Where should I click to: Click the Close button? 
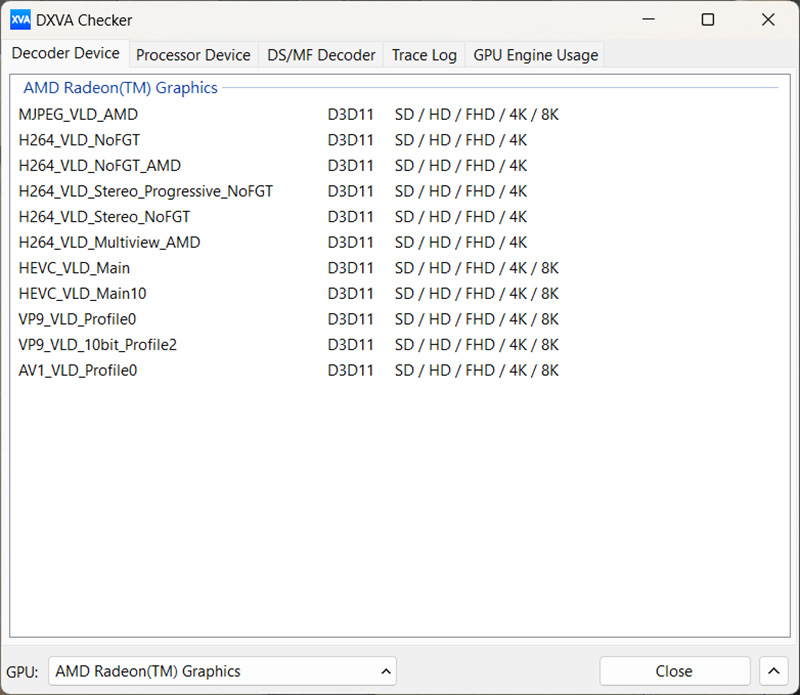(674, 671)
